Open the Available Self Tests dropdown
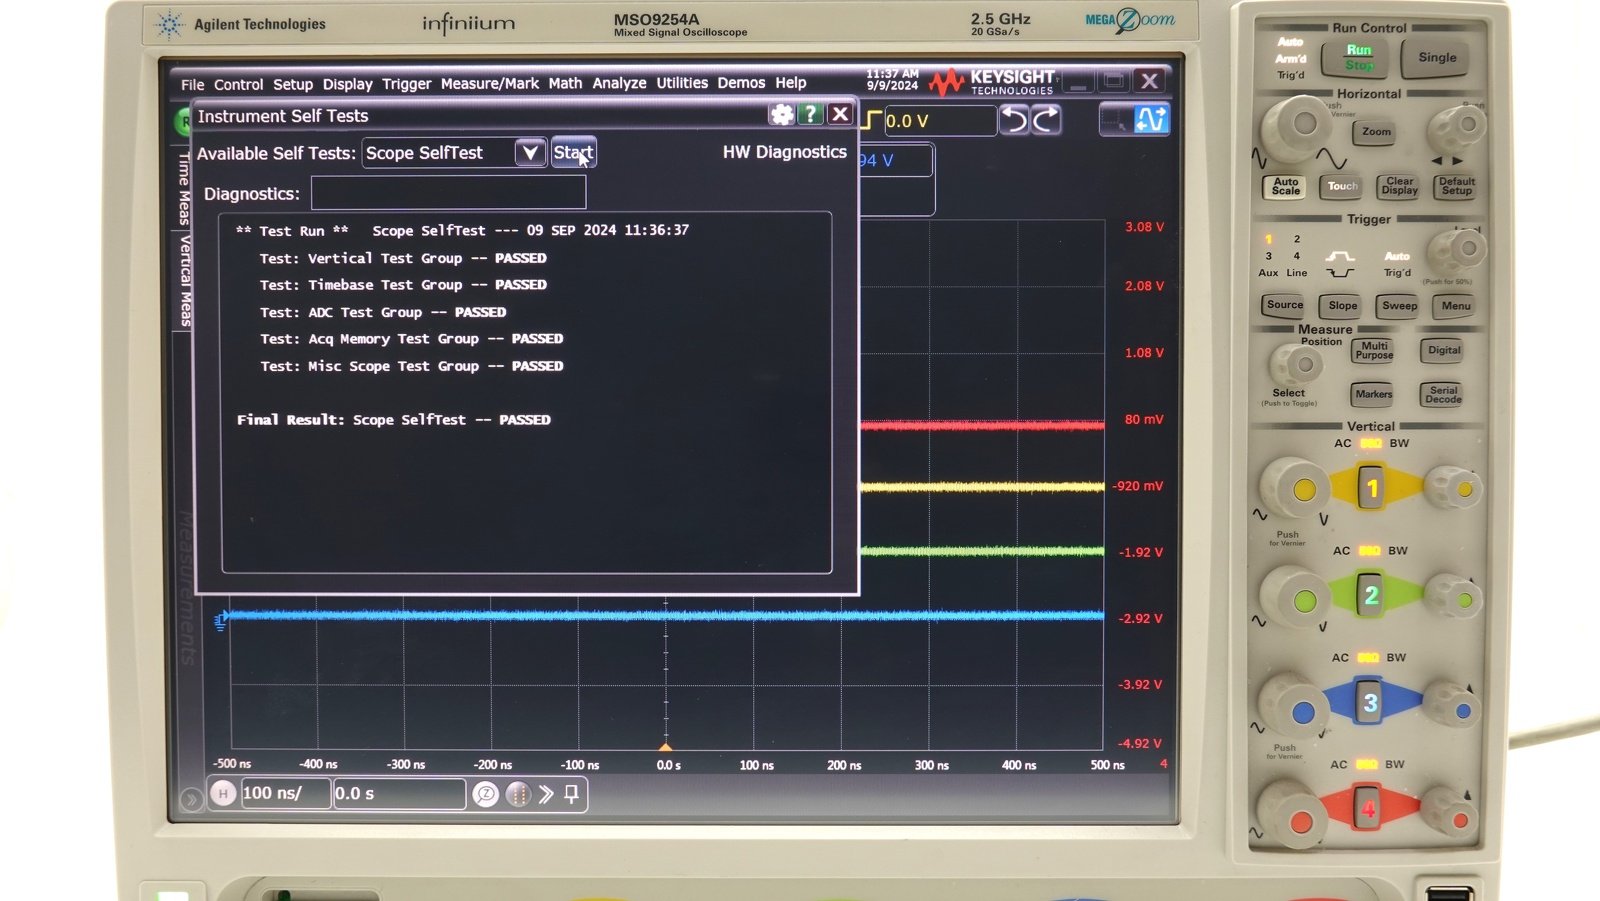1600x901 pixels. [530, 152]
